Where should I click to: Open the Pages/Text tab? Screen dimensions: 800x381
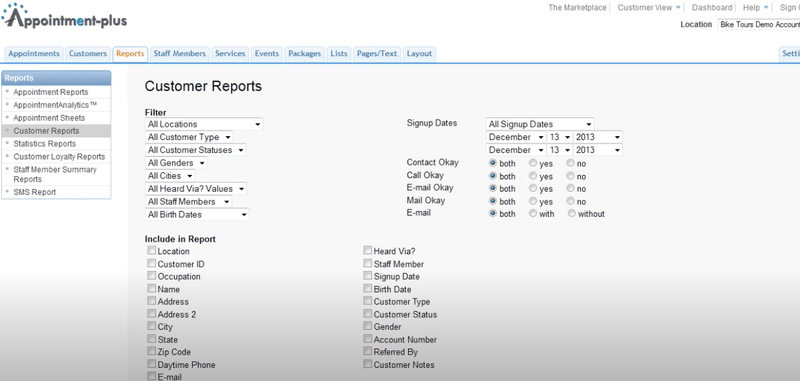click(377, 54)
